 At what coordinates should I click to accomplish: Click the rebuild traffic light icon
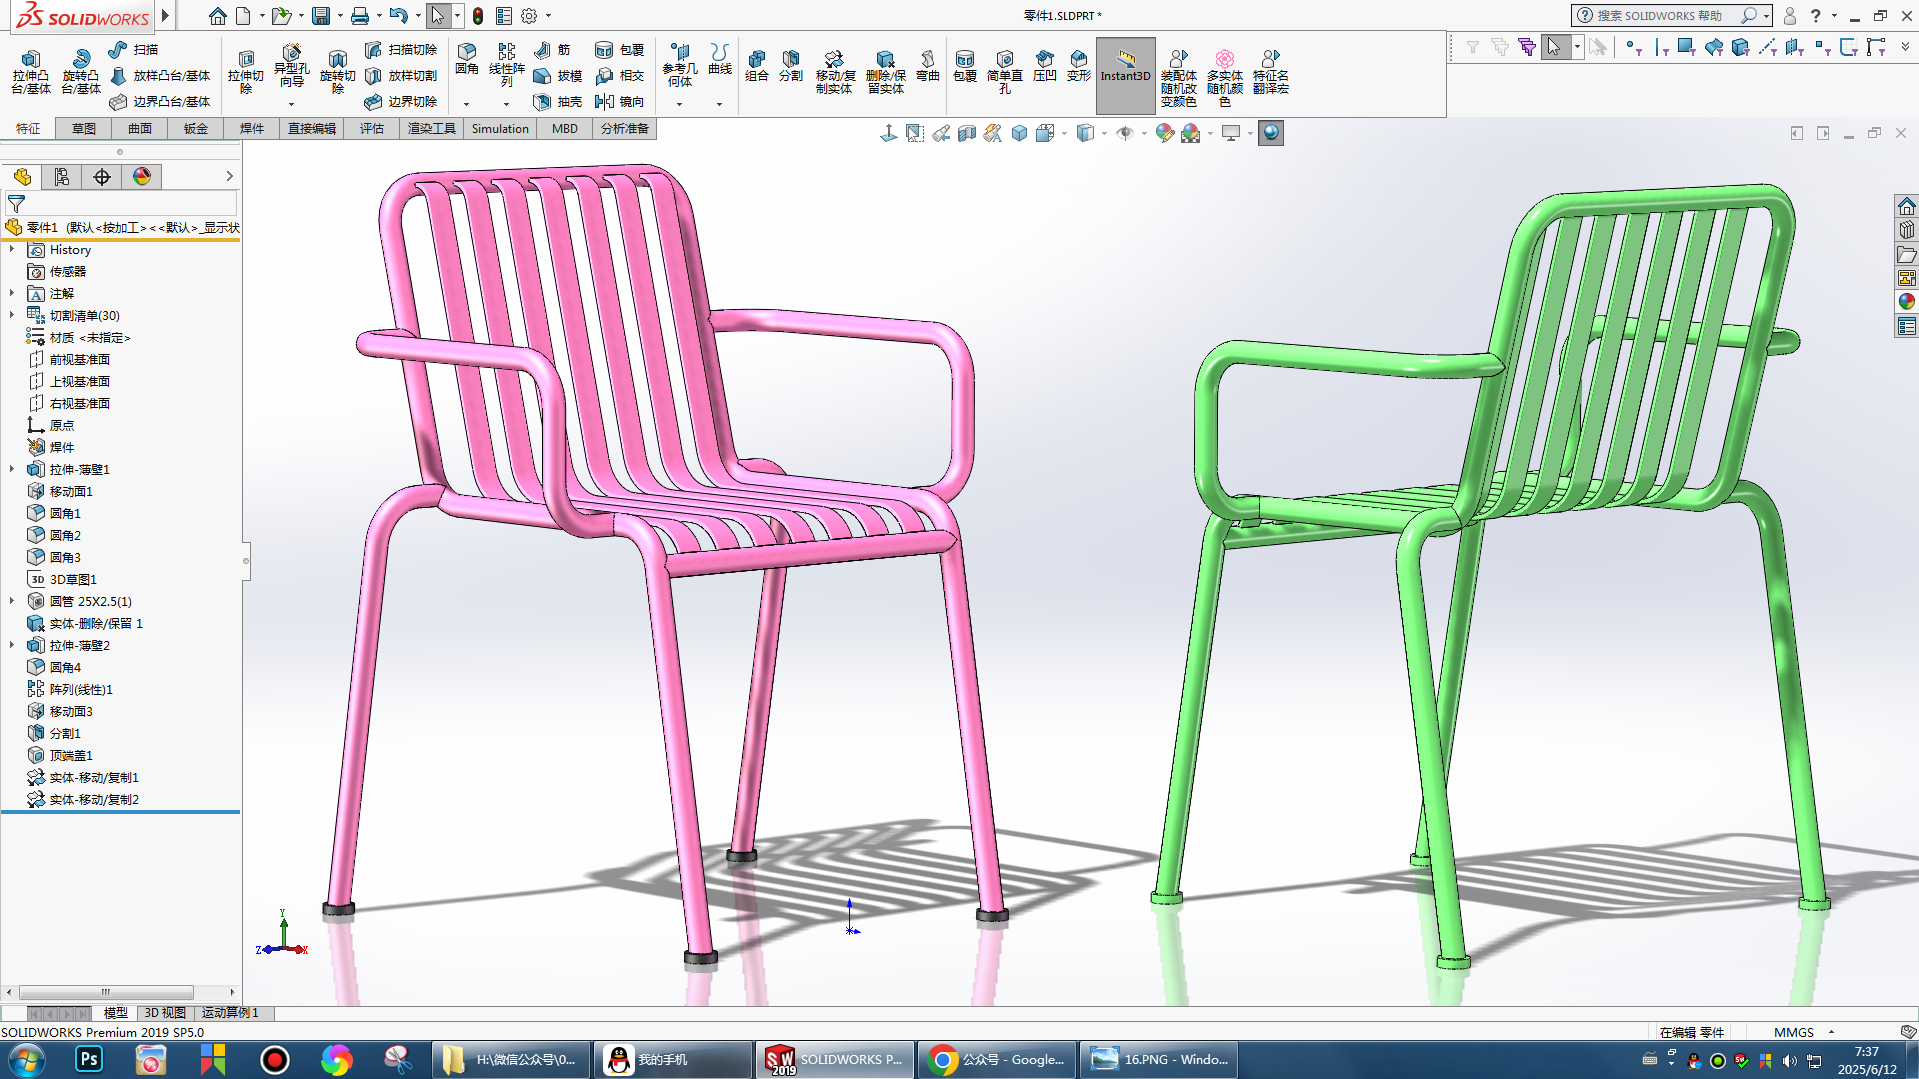coord(478,16)
